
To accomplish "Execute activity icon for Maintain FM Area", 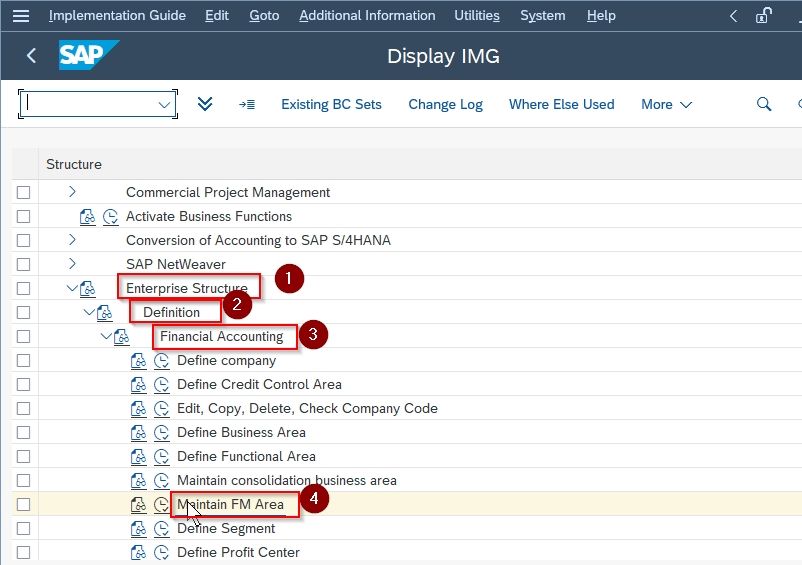I will (x=162, y=505).
